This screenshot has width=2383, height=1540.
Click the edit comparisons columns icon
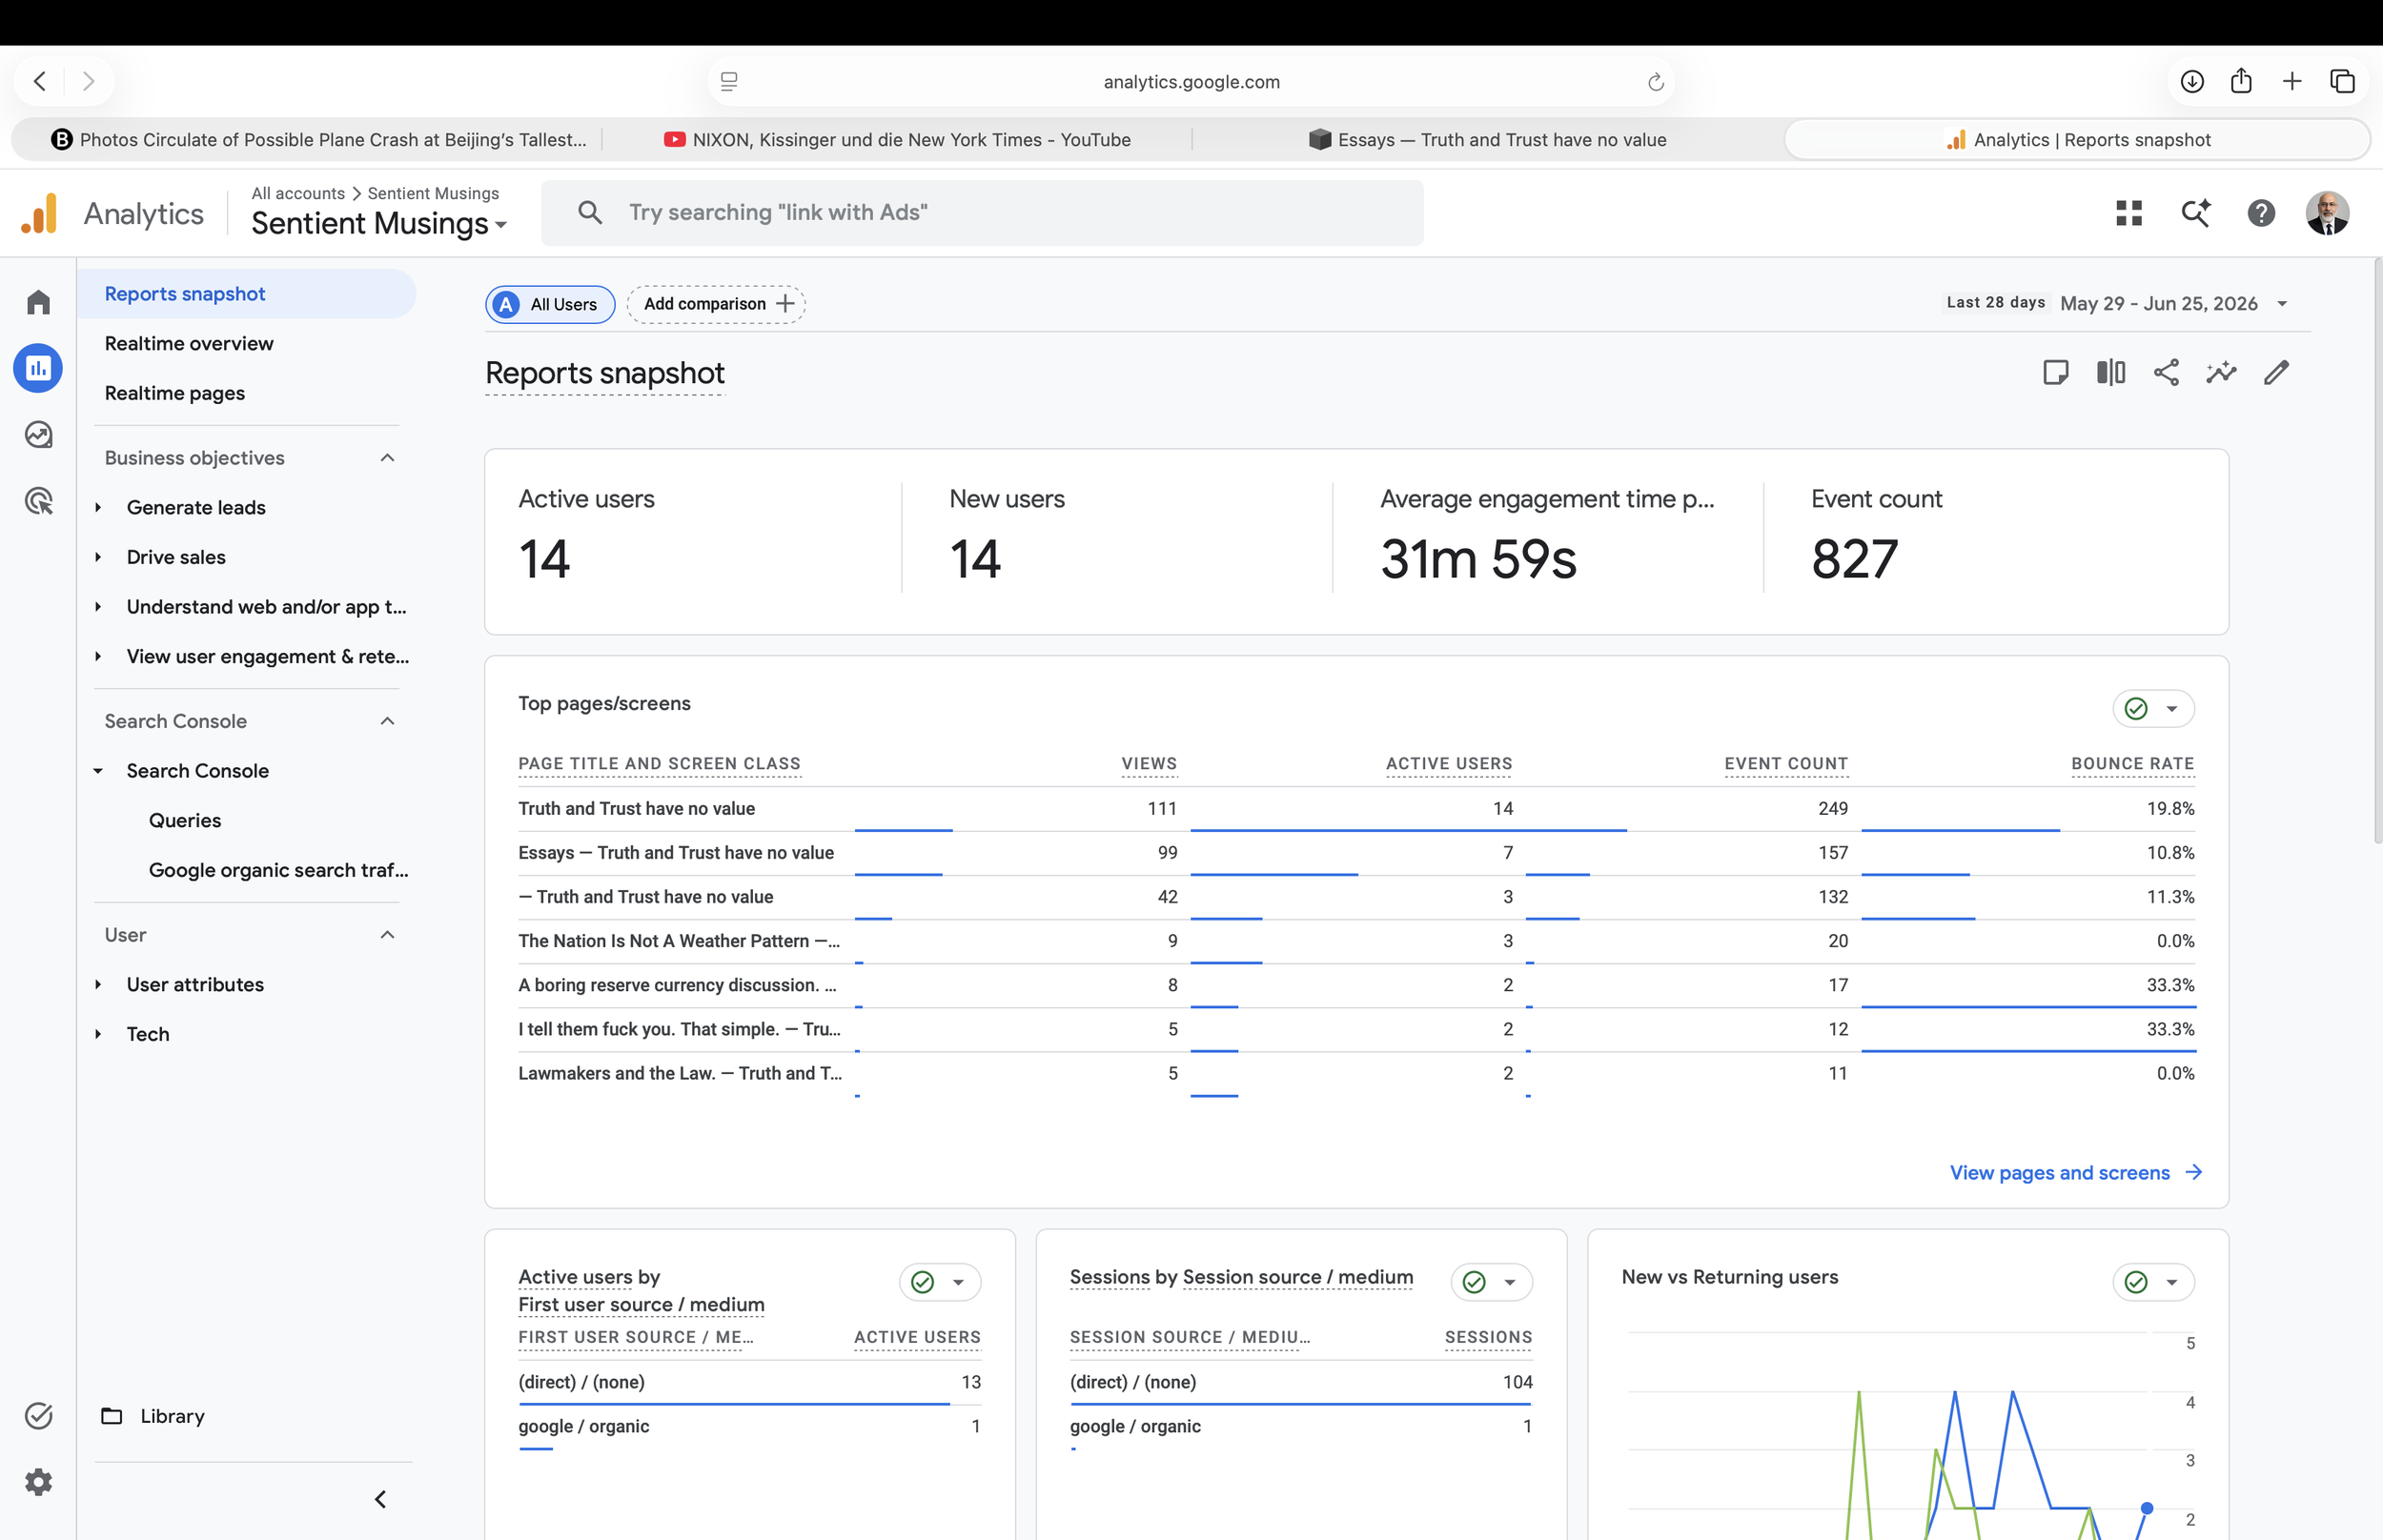(x=2111, y=373)
